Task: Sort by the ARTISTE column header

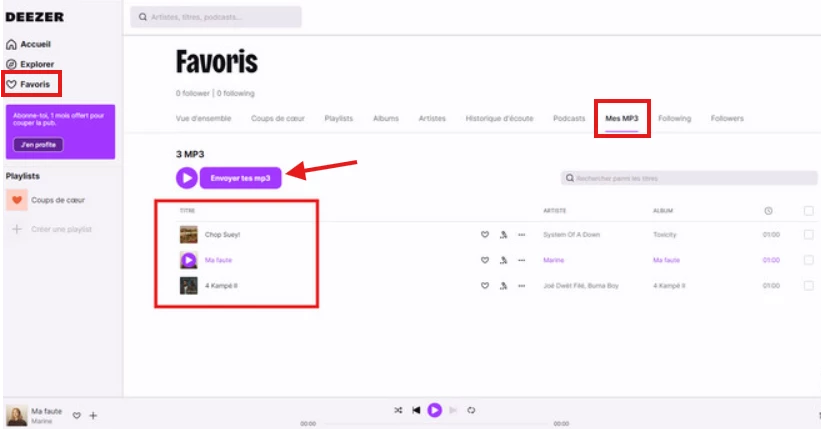Action: (x=554, y=211)
